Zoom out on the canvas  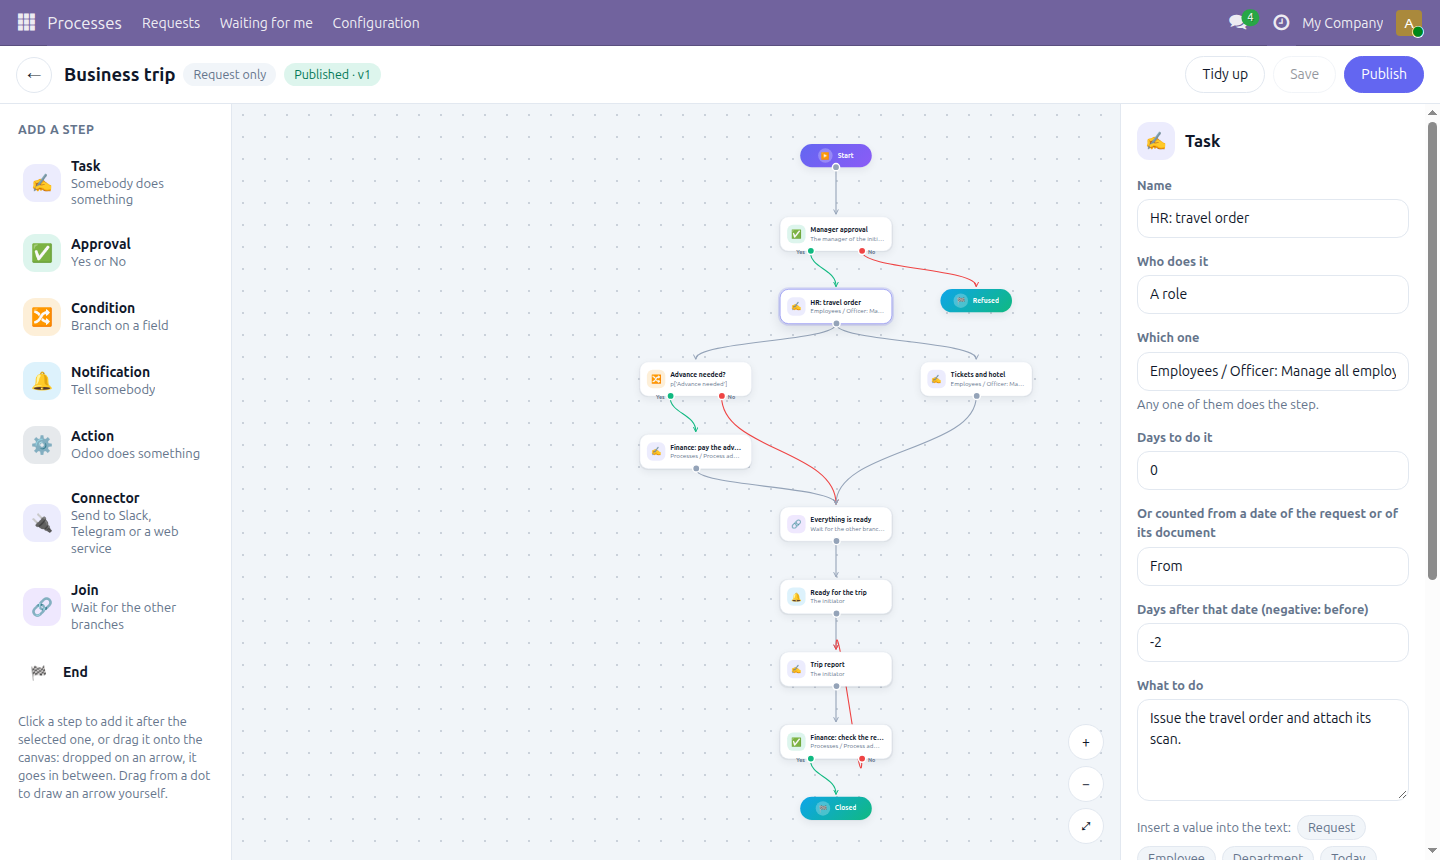(1086, 784)
